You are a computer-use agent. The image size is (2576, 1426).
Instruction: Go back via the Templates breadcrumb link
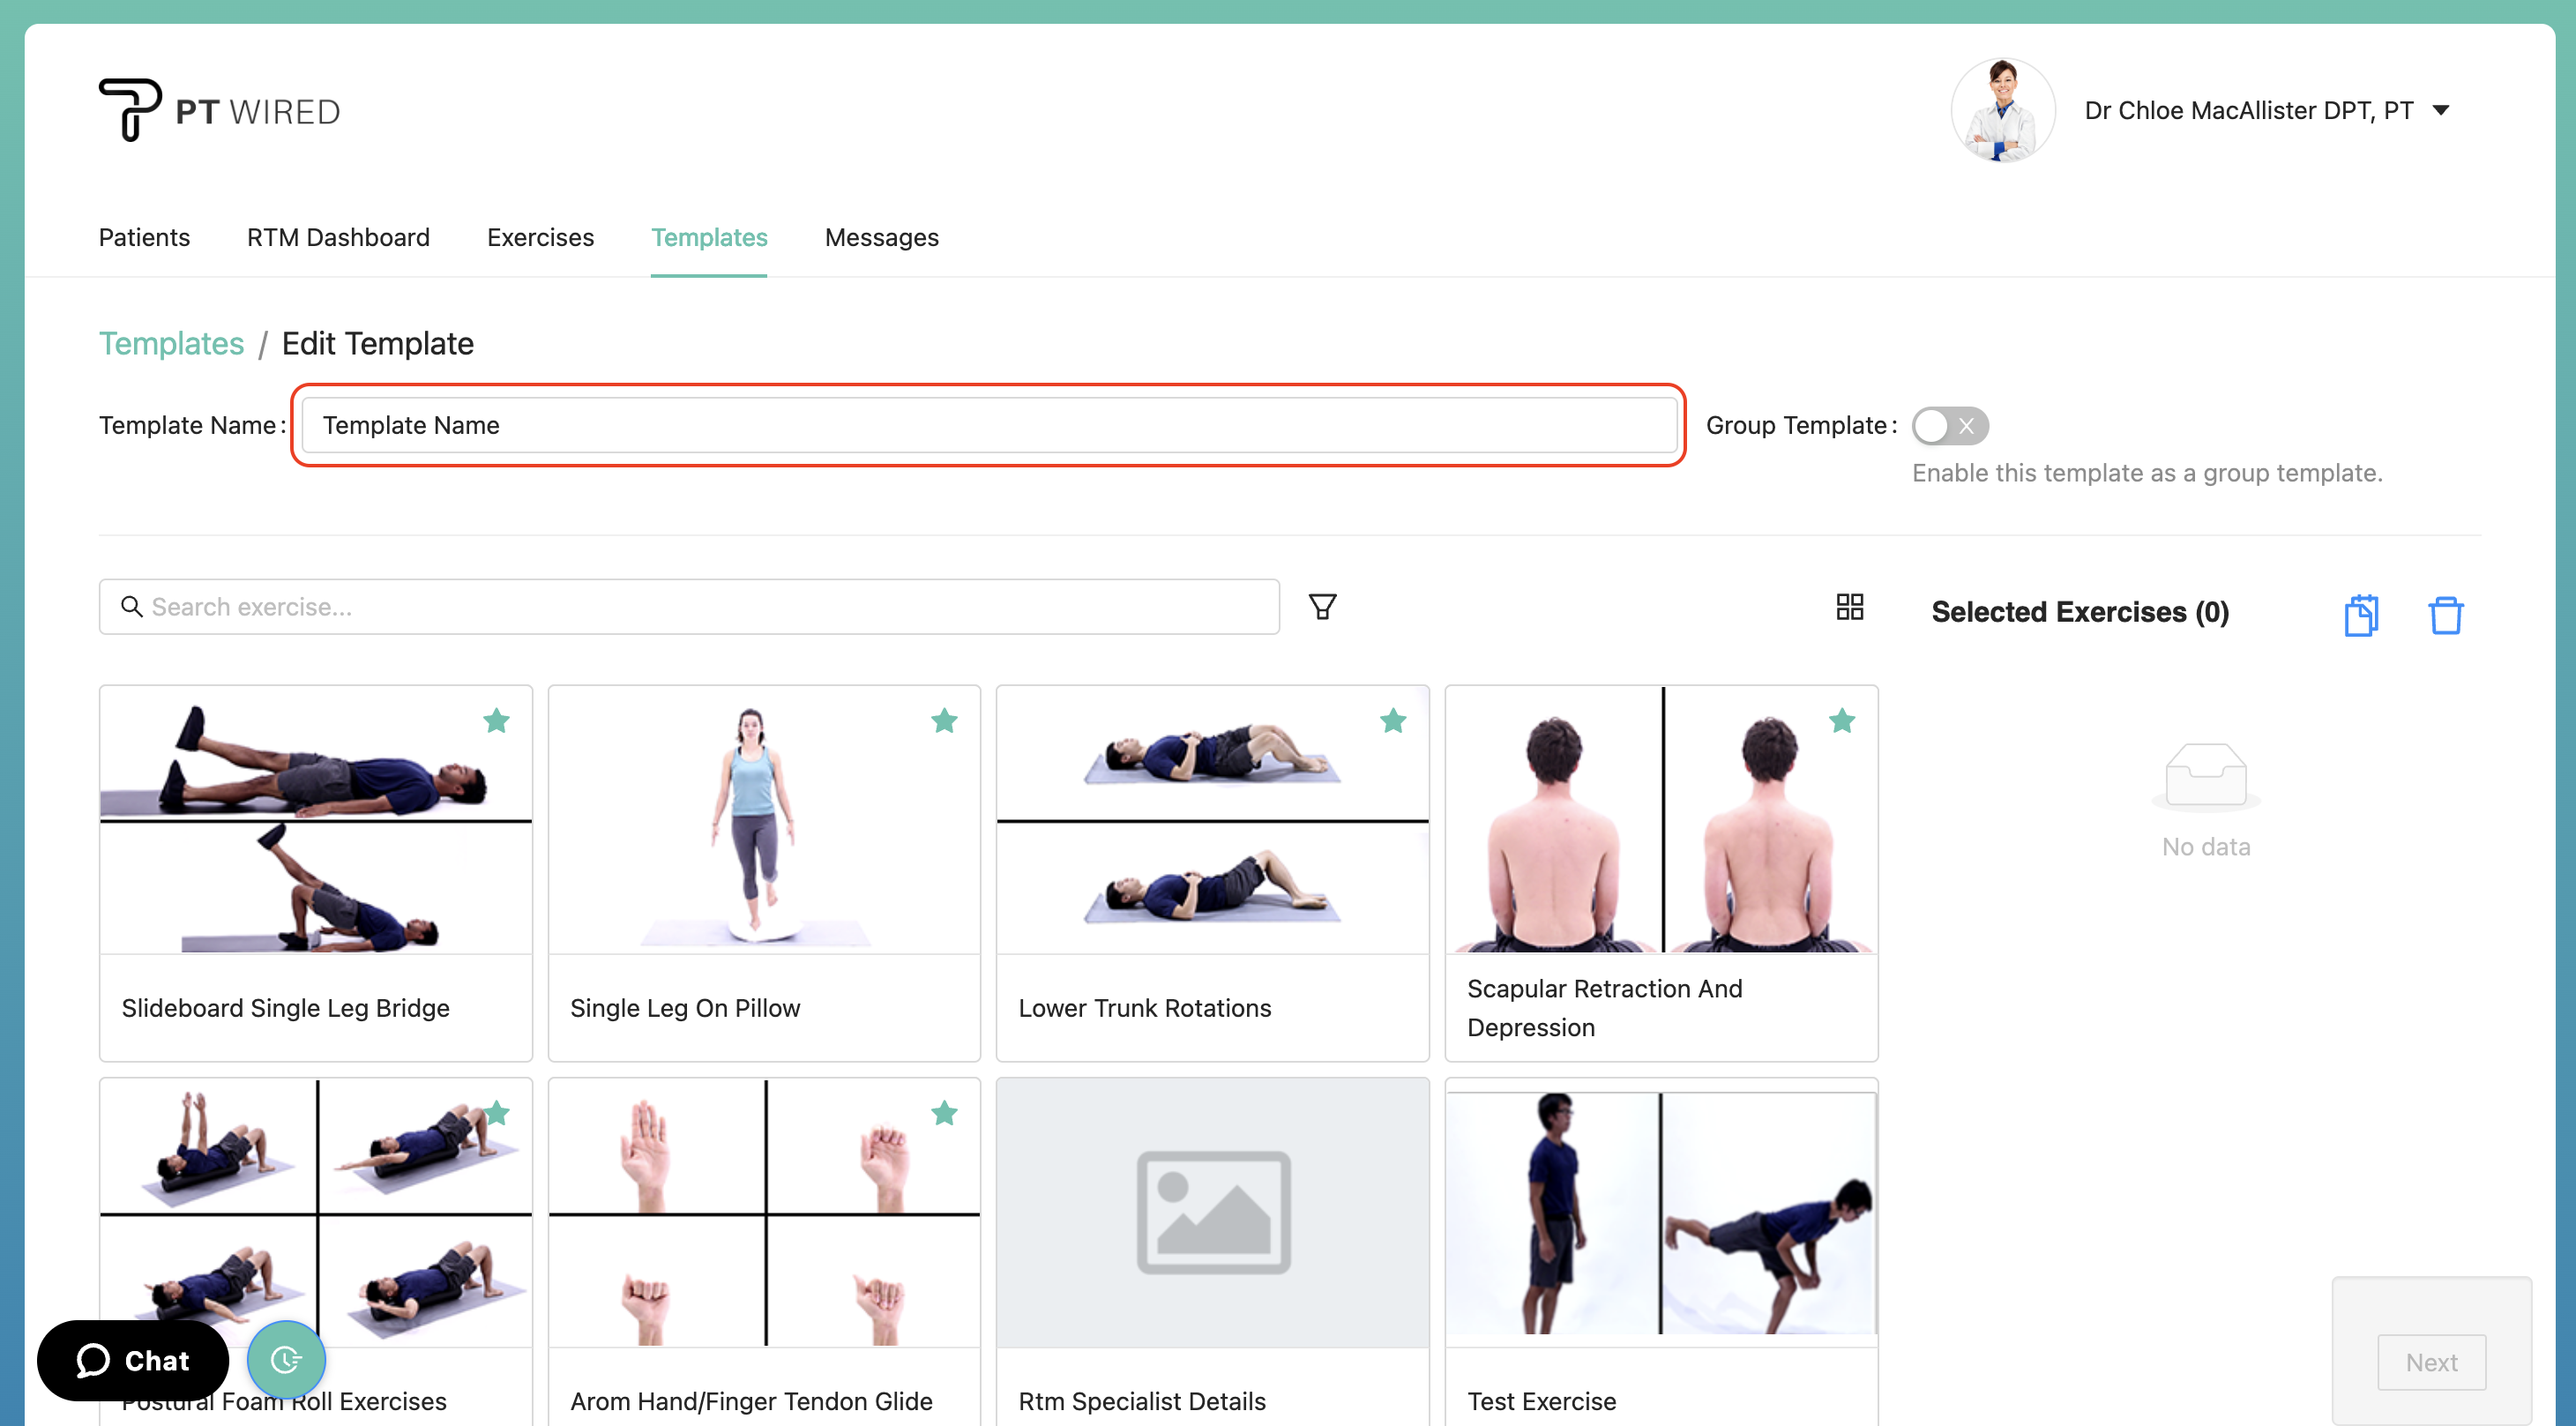coord(171,343)
